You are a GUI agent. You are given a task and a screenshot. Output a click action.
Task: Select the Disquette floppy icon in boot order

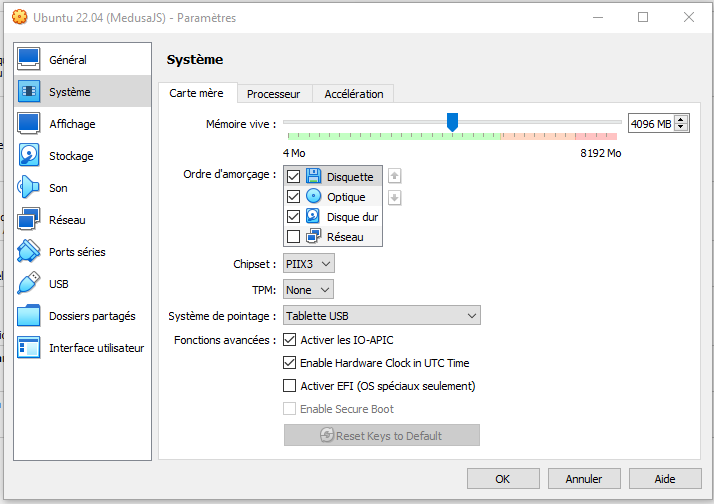[x=313, y=176]
